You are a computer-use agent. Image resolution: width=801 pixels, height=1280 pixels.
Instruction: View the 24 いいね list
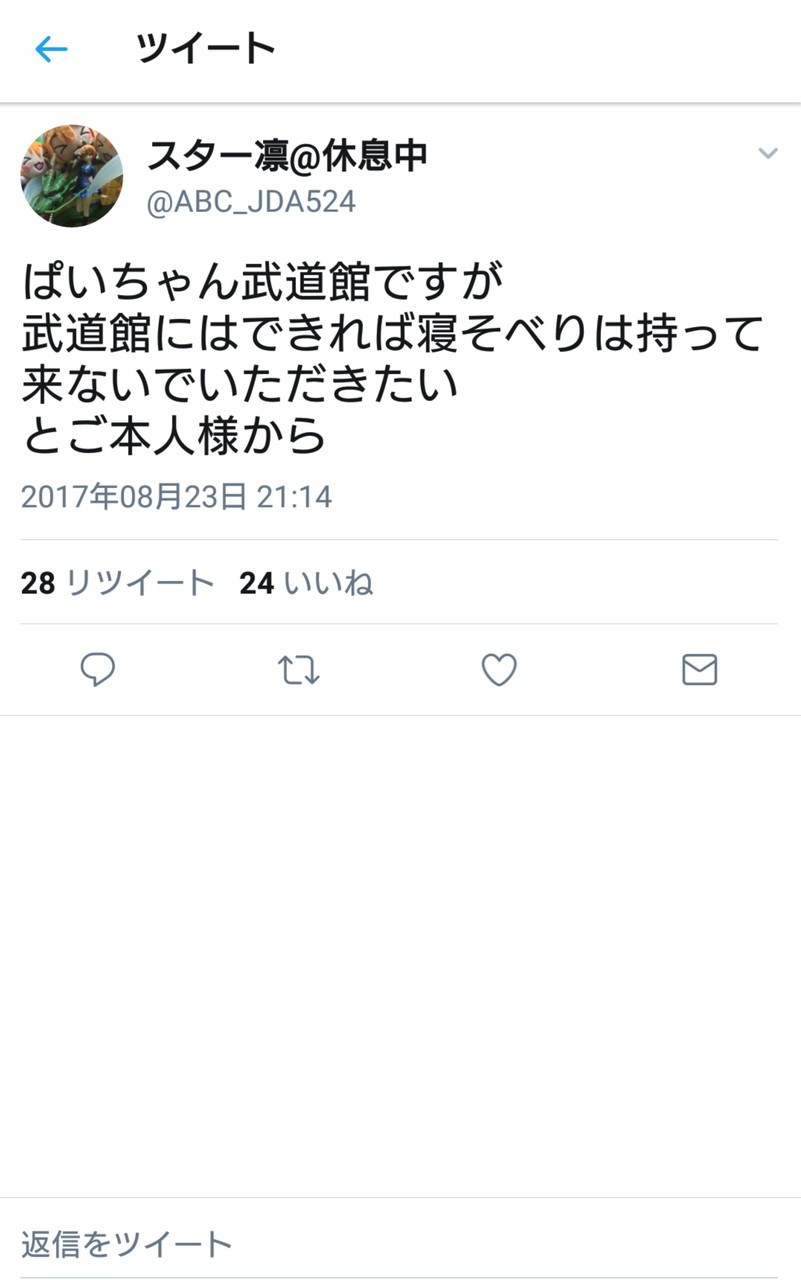point(306,582)
